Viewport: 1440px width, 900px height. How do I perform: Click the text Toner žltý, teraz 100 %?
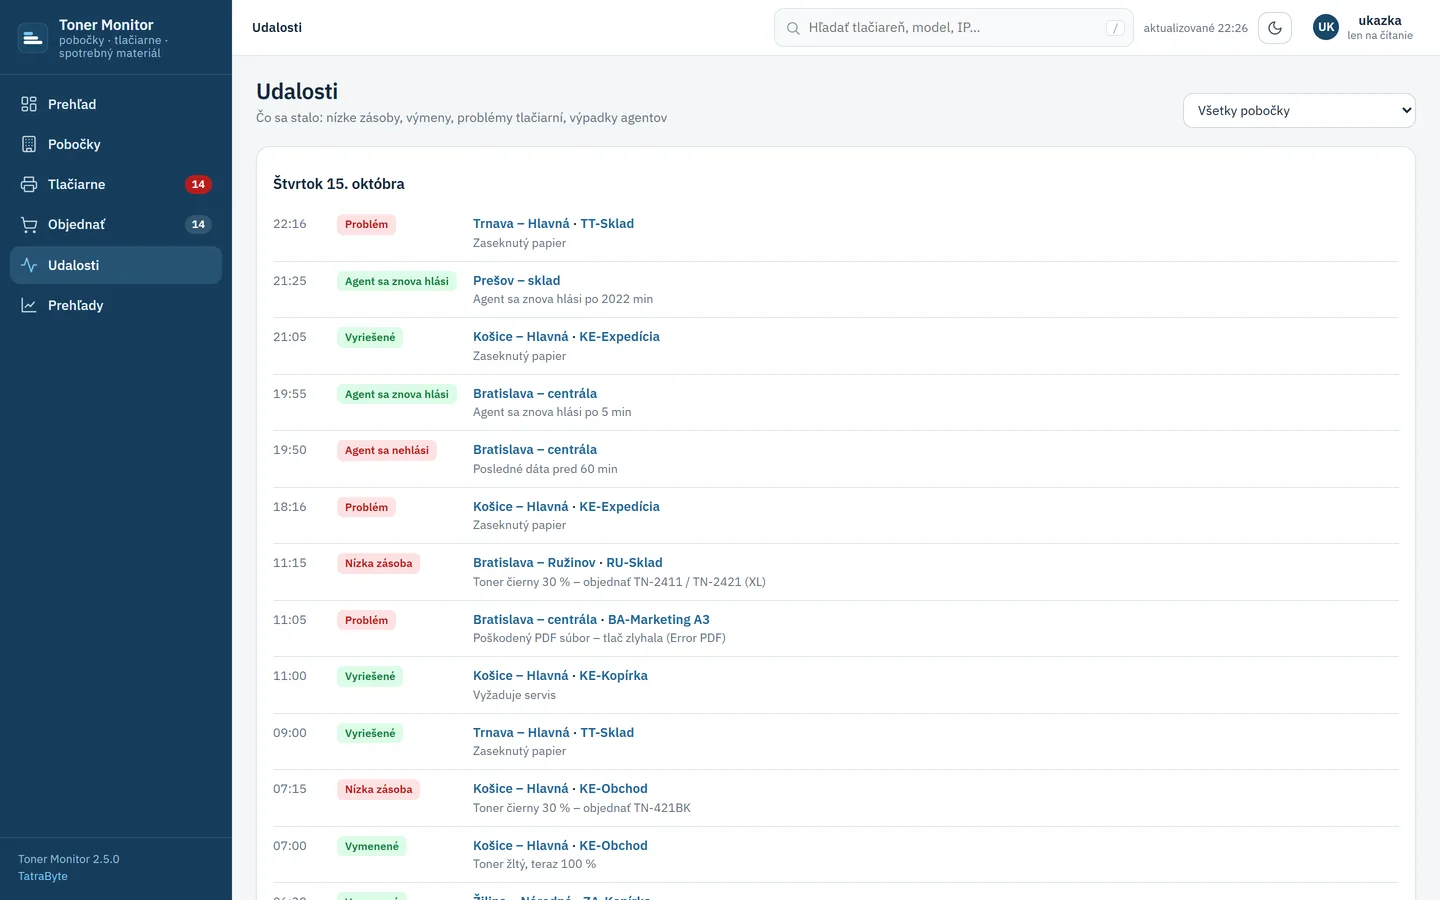click(x=534, y=864)
